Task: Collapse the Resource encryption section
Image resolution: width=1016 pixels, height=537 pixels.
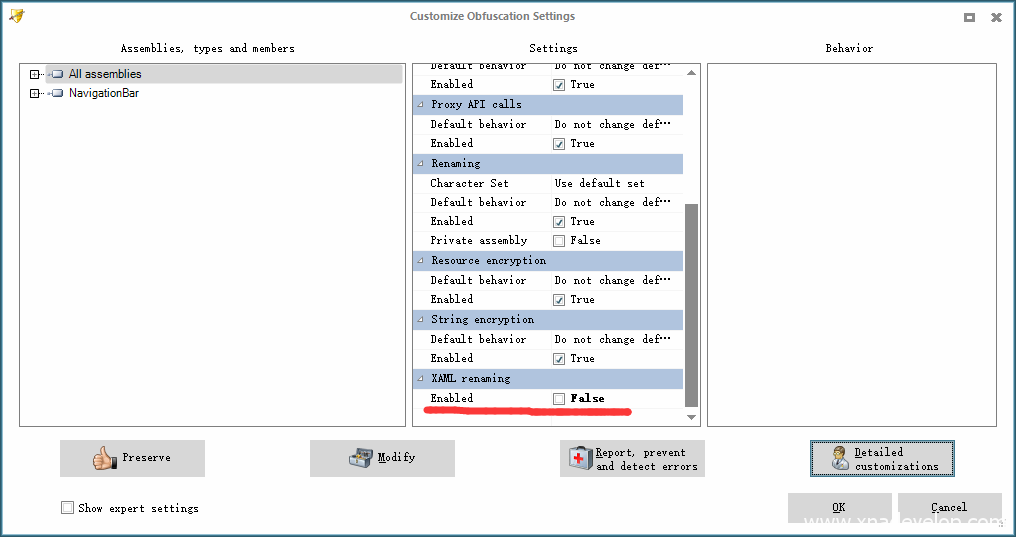Action: pos(421,261)
